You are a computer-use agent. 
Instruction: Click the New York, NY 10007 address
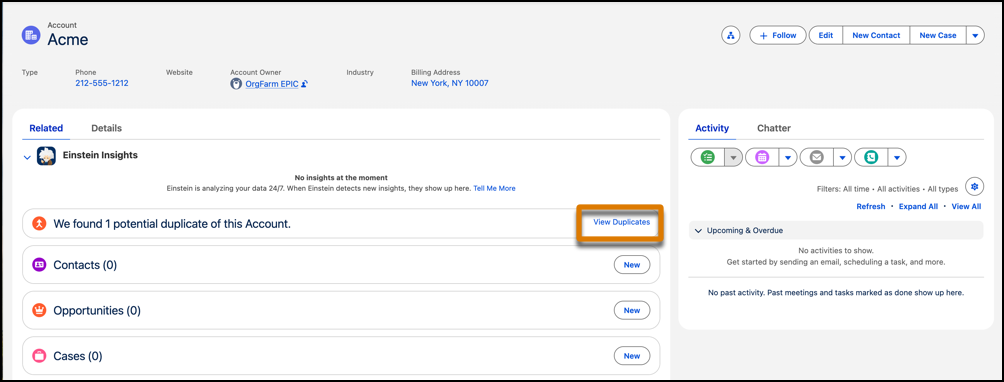tap(449, 83)
